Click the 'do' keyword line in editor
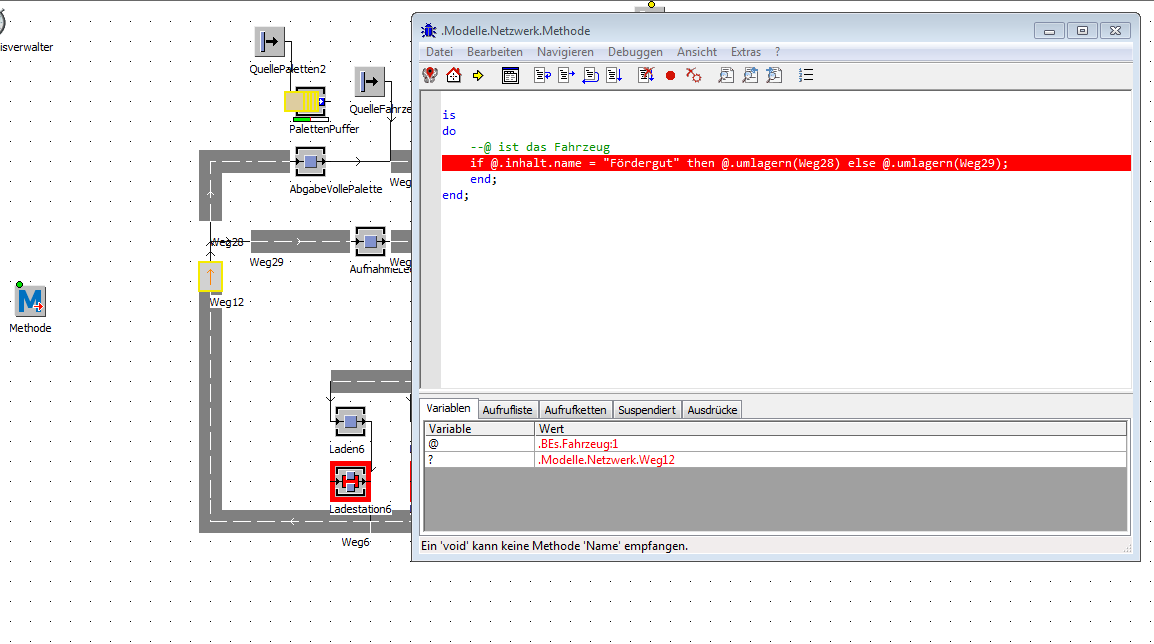The width and height of the screenshot is (1154, 644). (x=449, y=131)
